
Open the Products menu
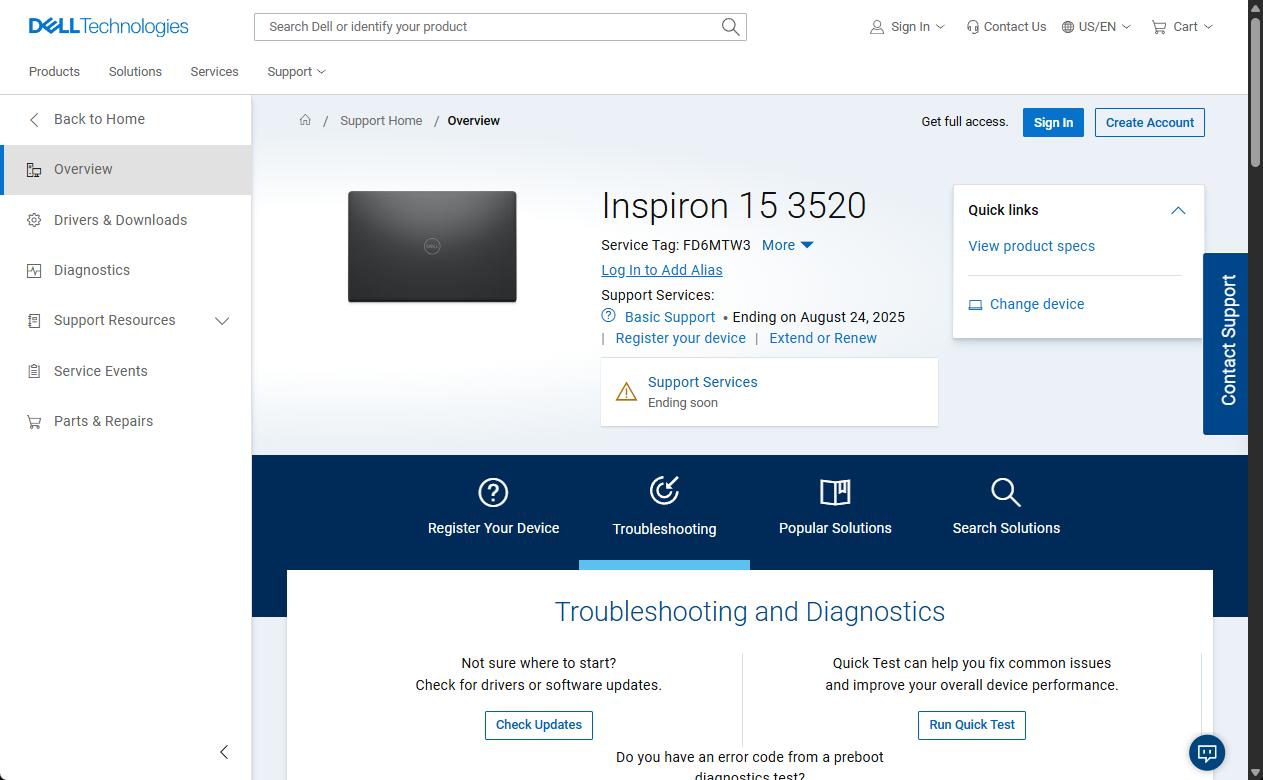[x=54, y=72]
